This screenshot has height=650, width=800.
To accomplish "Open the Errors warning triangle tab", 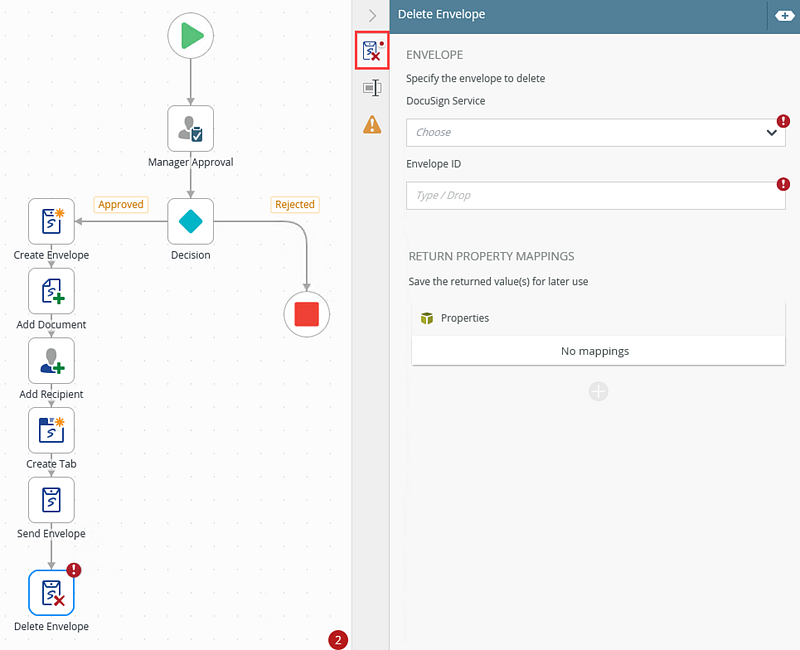I will point(372,124).
